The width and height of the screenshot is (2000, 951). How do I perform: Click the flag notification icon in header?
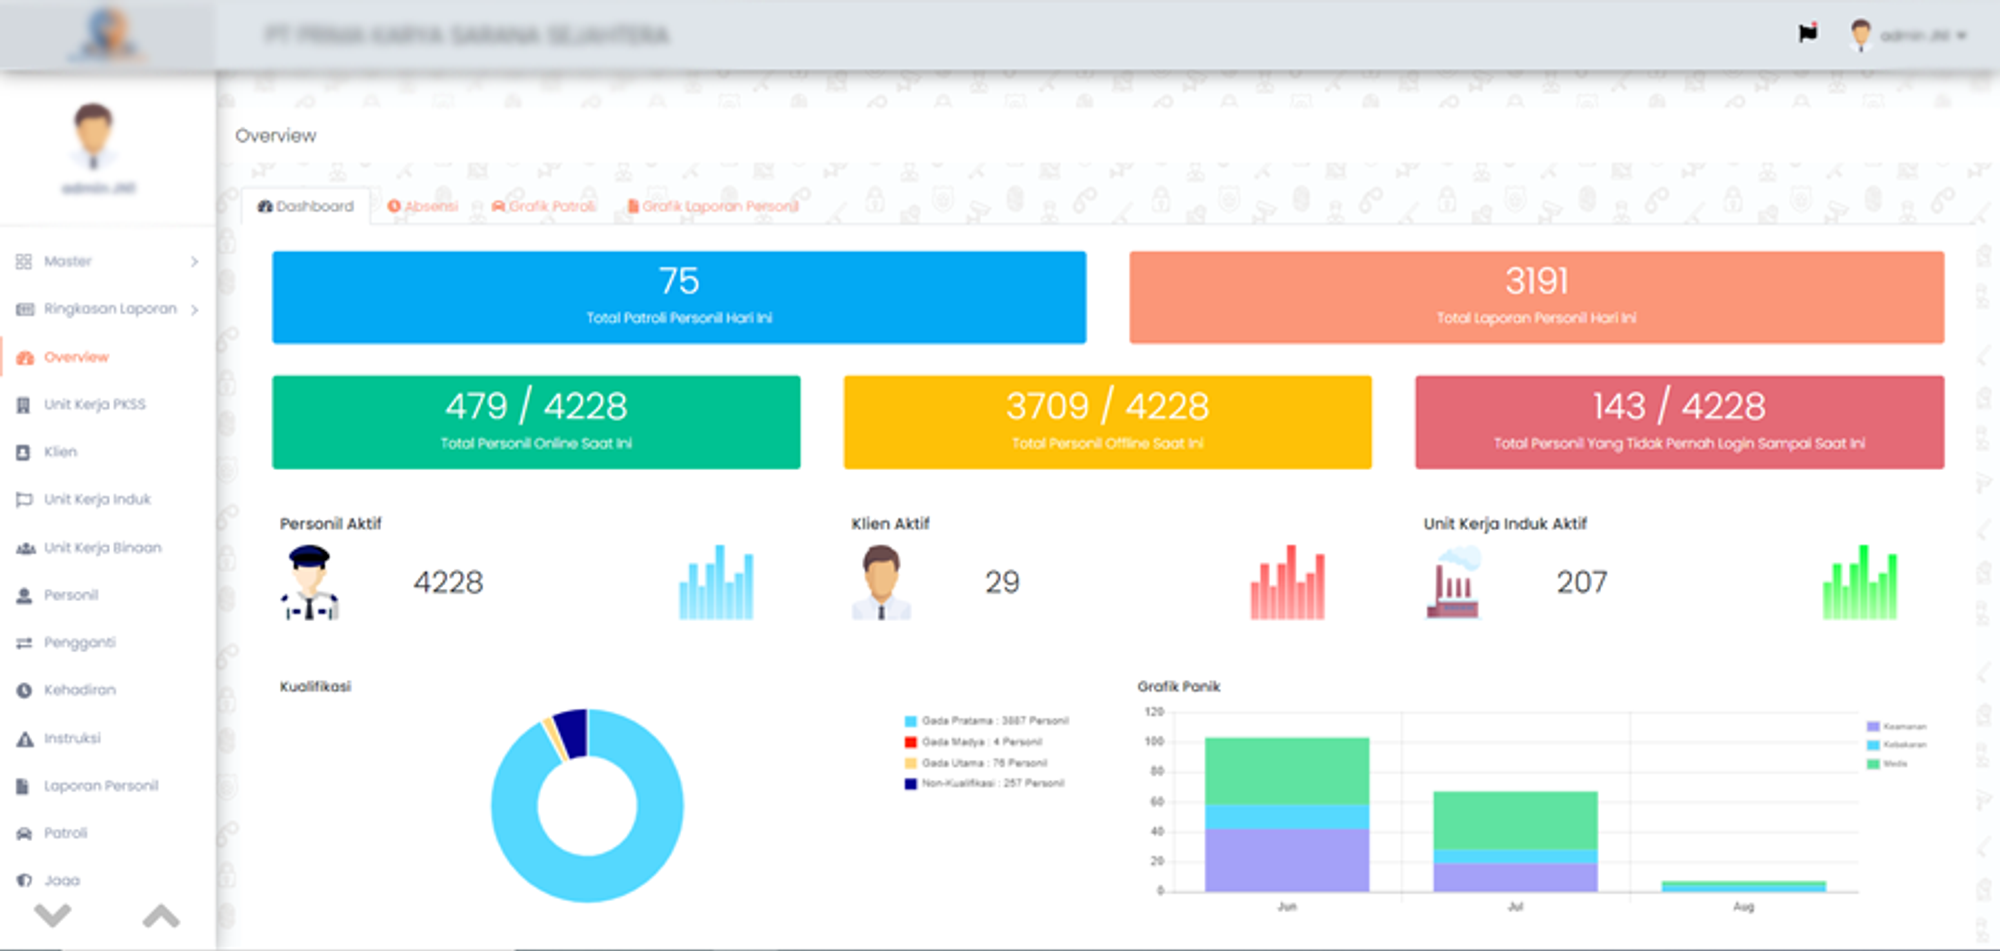coord(1808,34)
